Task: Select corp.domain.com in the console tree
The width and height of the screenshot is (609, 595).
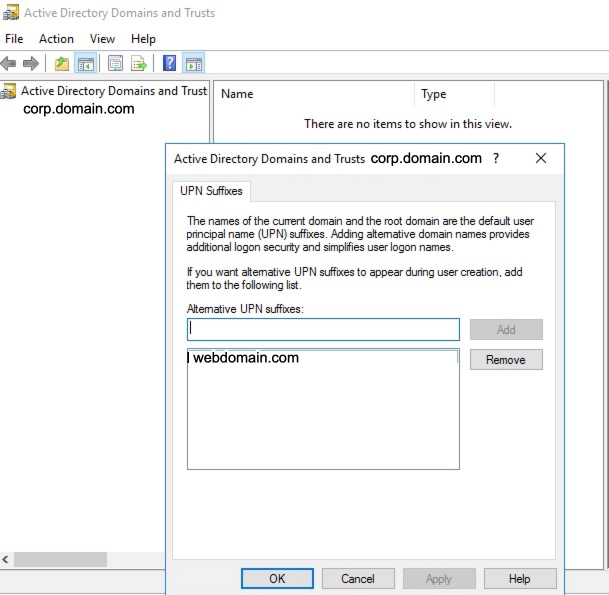Action: click(x=79, y=109)
